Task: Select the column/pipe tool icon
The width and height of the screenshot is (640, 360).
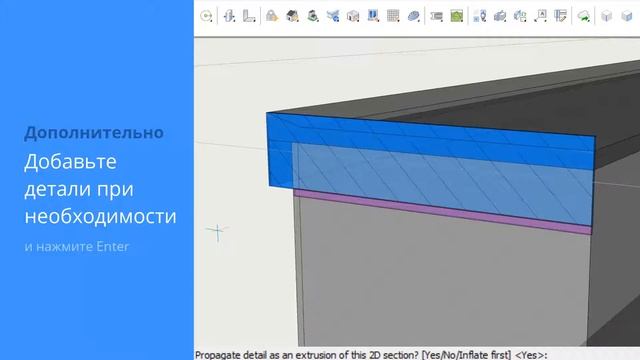Action: click(x=230, y=16)
